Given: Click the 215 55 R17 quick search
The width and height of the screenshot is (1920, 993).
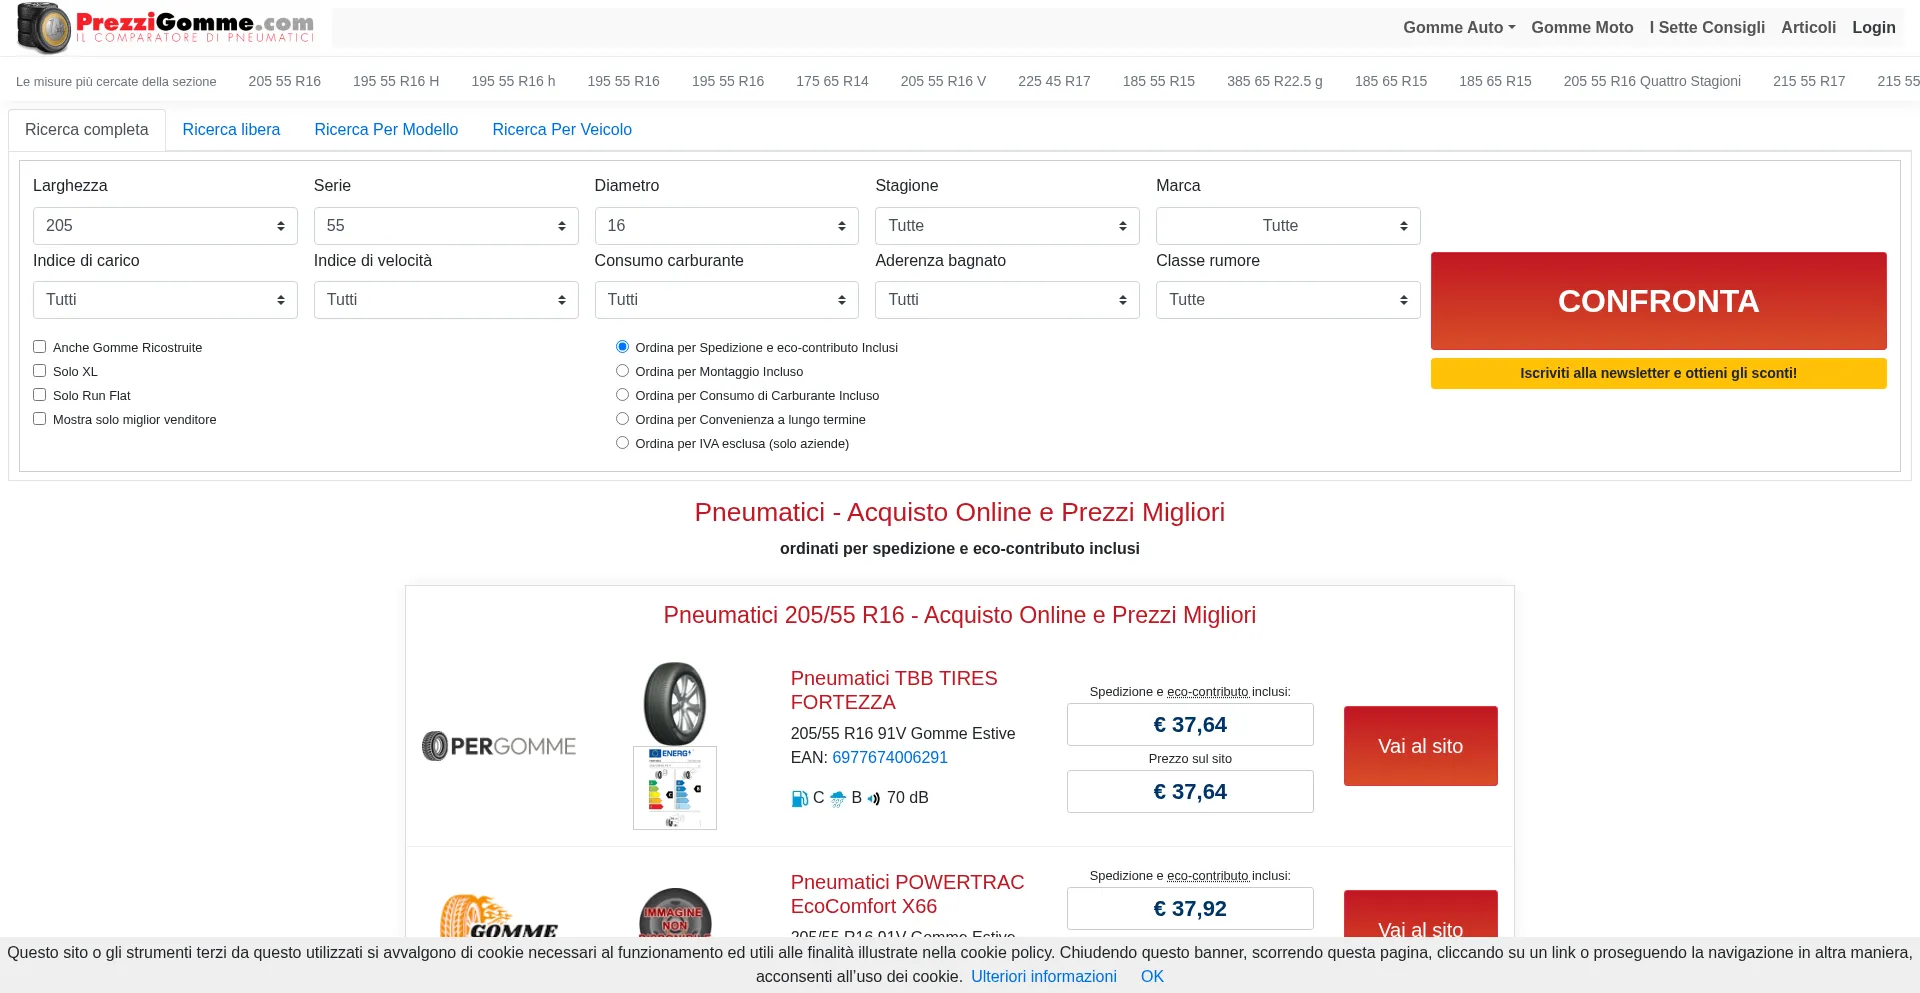Looking at the screenshot, I should coord(1809,81).
